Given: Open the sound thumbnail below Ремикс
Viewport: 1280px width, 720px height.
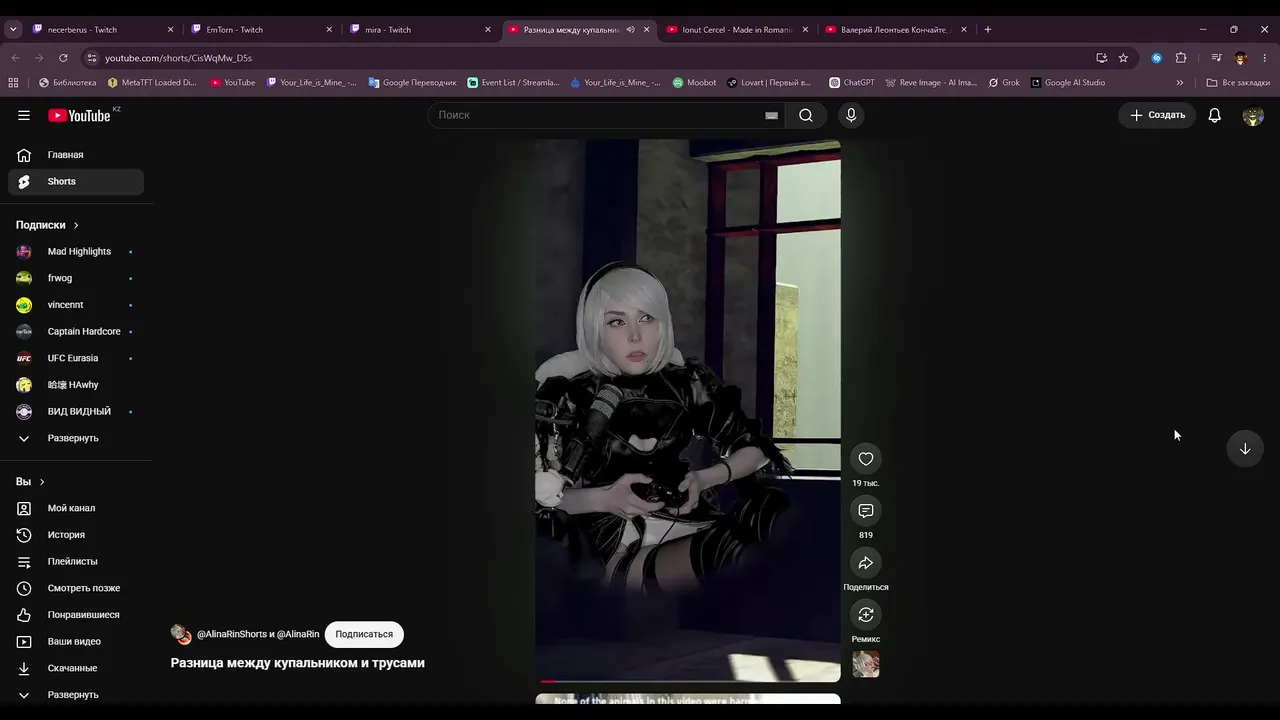Looking at the screenshot, I should point(866,664).
